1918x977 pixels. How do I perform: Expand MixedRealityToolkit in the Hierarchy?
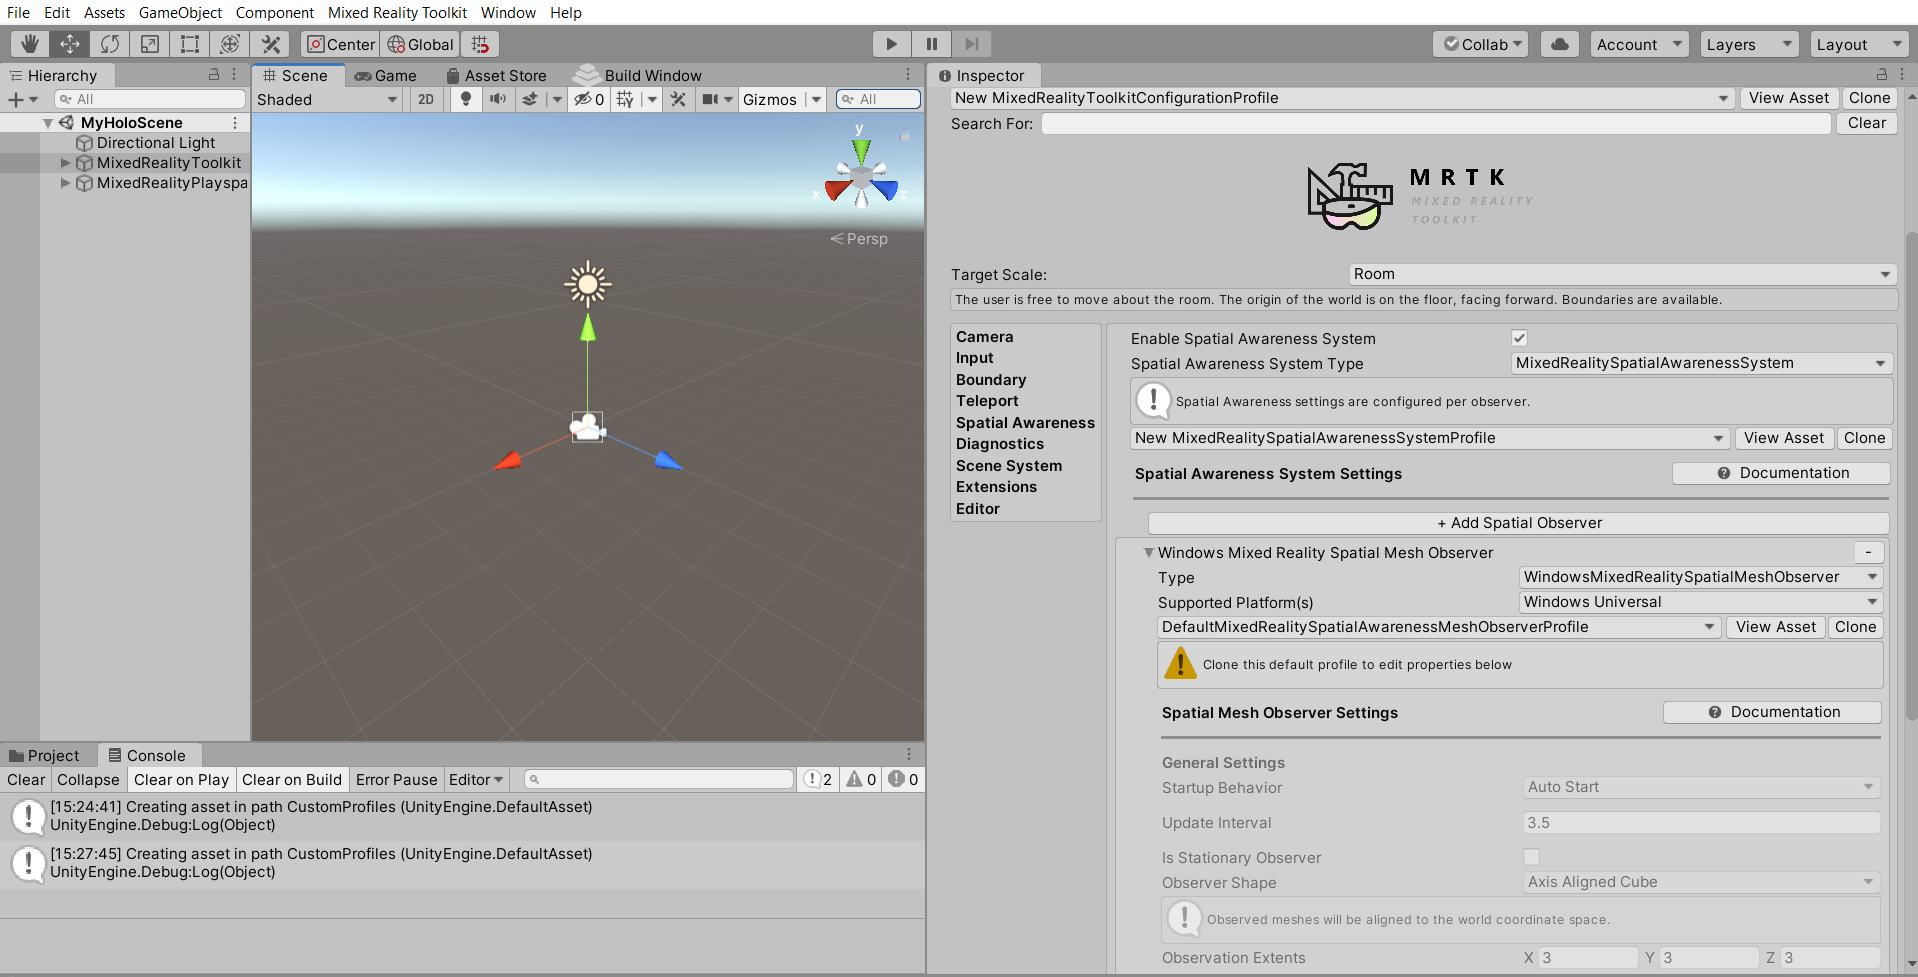[x=64, y=162]
